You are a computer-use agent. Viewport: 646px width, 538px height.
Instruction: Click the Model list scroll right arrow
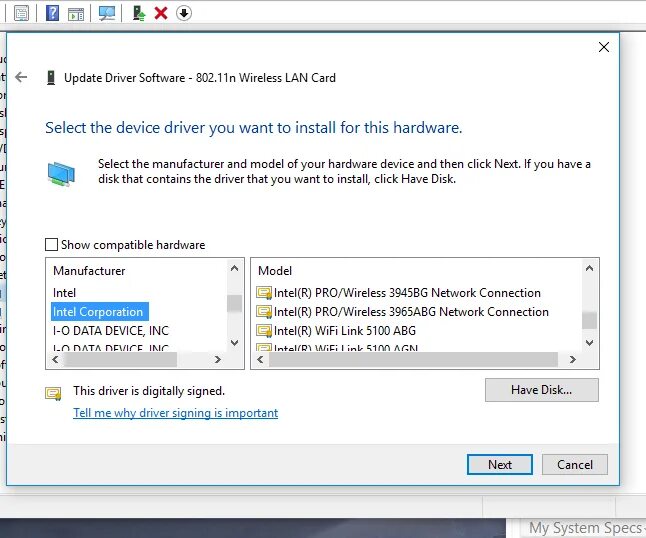573,360
